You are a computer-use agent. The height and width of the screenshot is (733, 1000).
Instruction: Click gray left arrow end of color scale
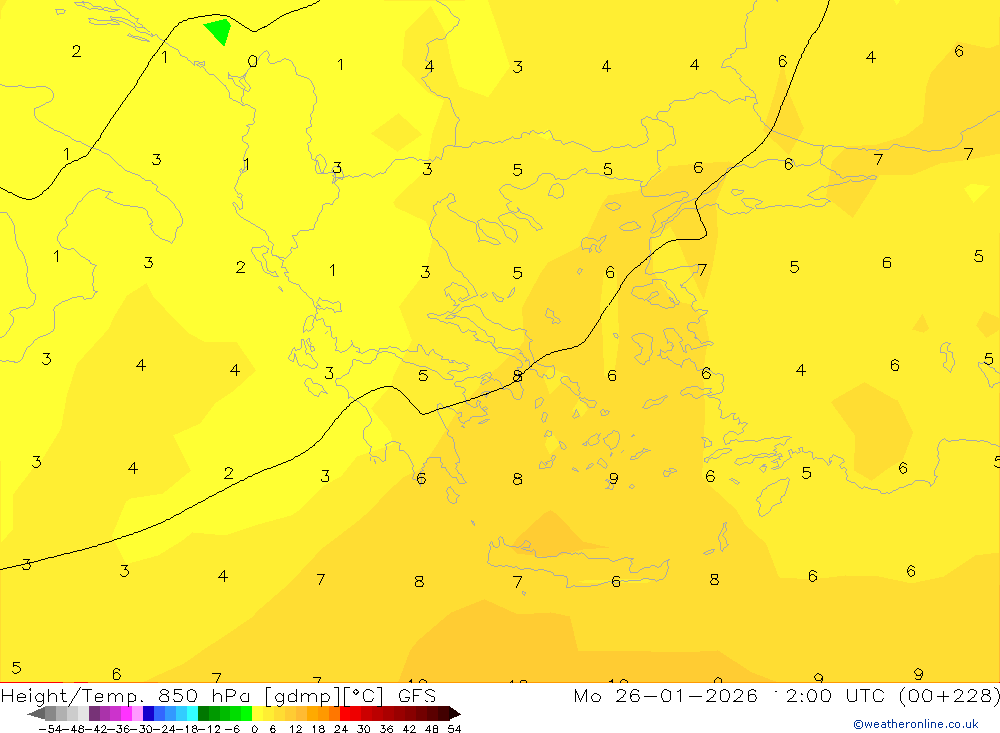(36, 714)
